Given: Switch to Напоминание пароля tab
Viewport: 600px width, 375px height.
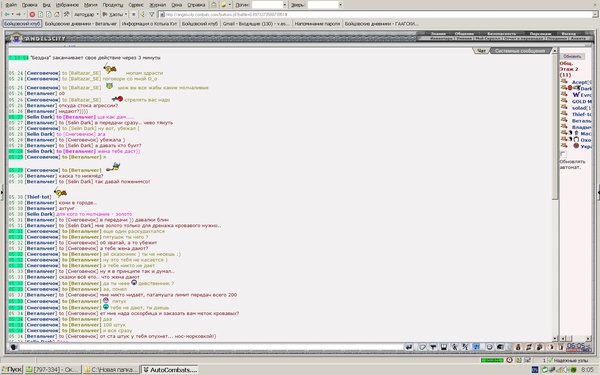Looking at the screenshot, I should [x=317, y=24].
